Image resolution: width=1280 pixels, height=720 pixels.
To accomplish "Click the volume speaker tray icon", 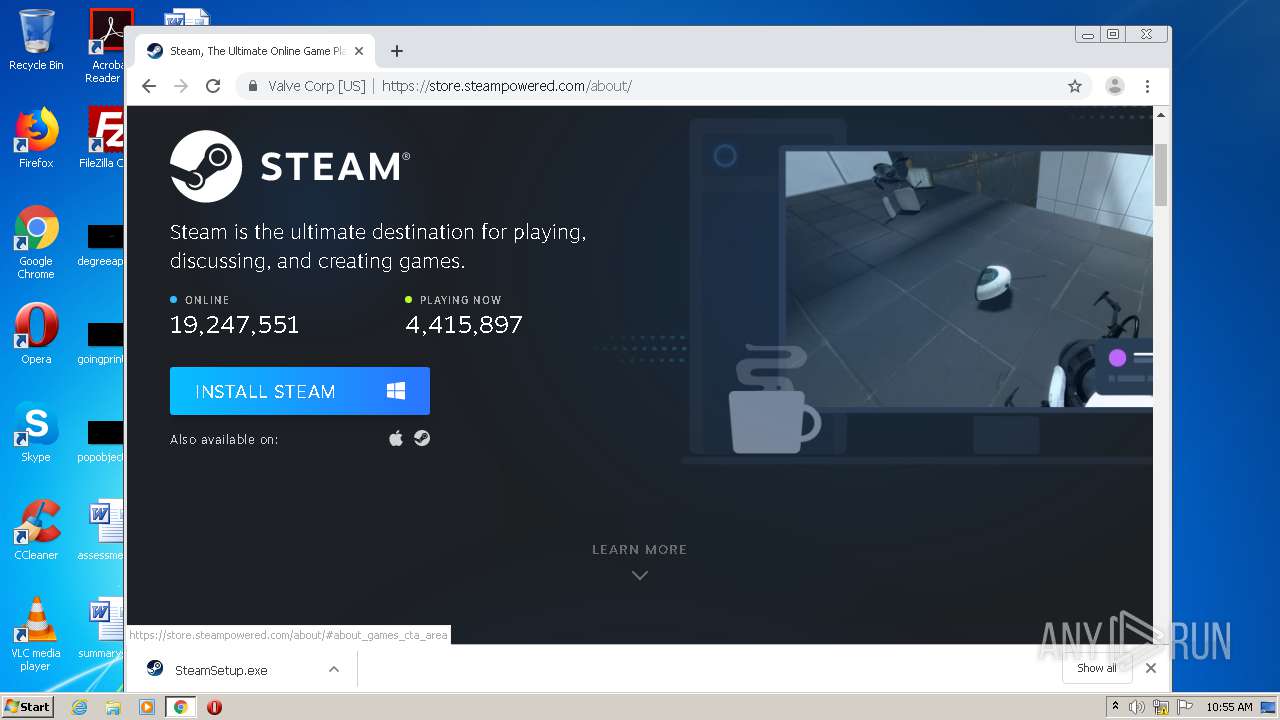I will [1137, 707].
